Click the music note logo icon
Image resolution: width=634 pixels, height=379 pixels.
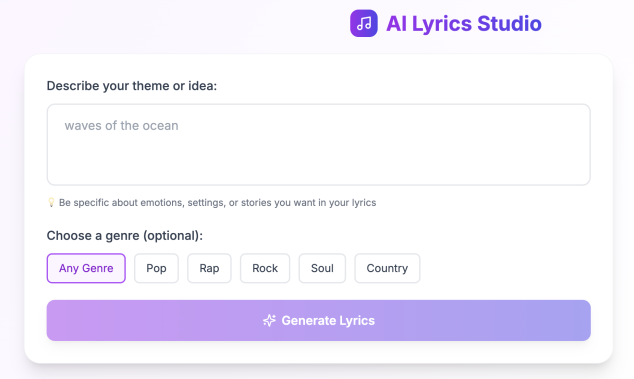pyautogui.click(x=363, y=23)
